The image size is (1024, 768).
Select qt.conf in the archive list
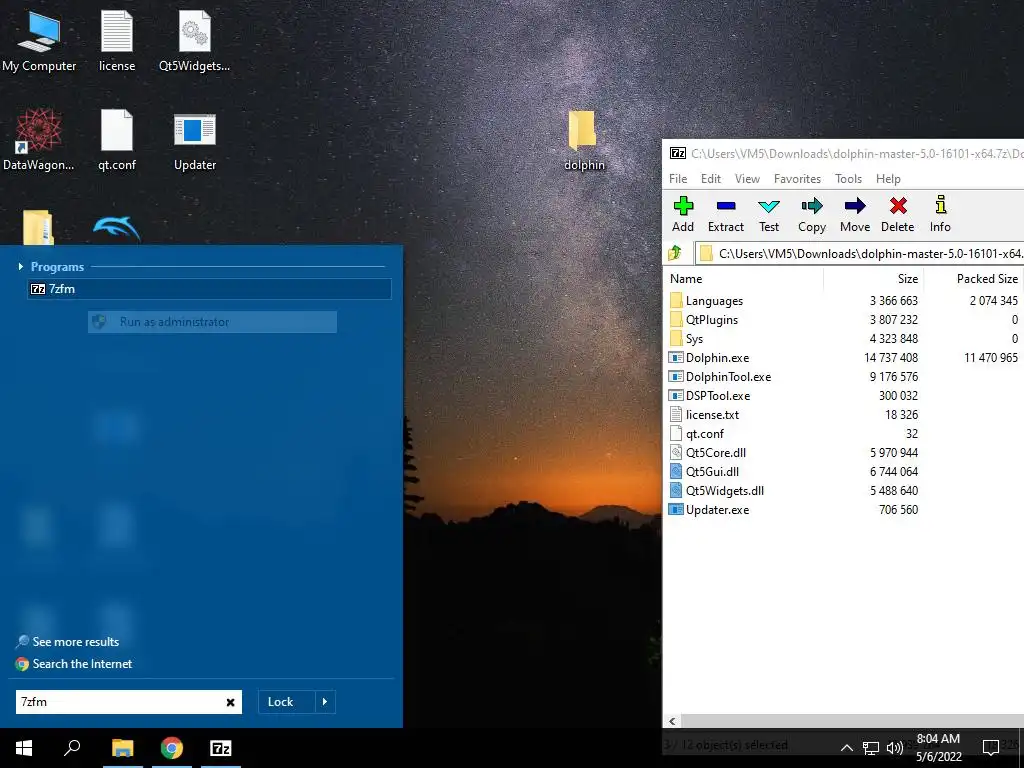843,433
